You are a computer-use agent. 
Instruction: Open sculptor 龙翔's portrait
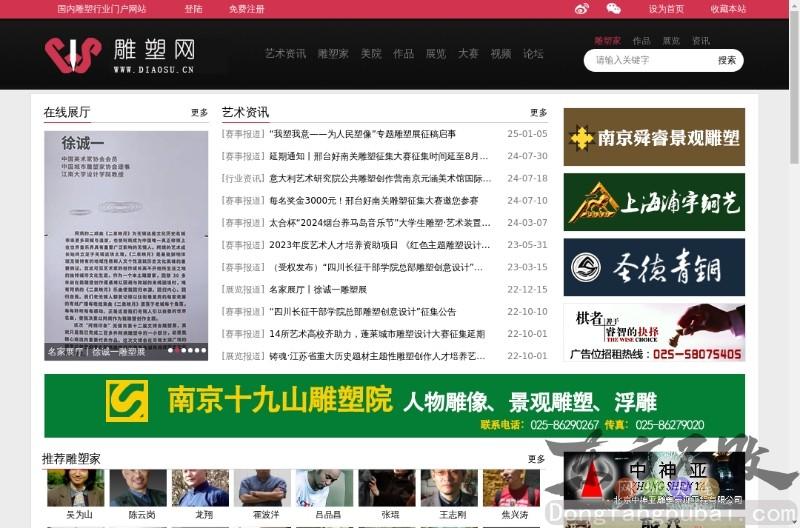(x=200, y=488)
